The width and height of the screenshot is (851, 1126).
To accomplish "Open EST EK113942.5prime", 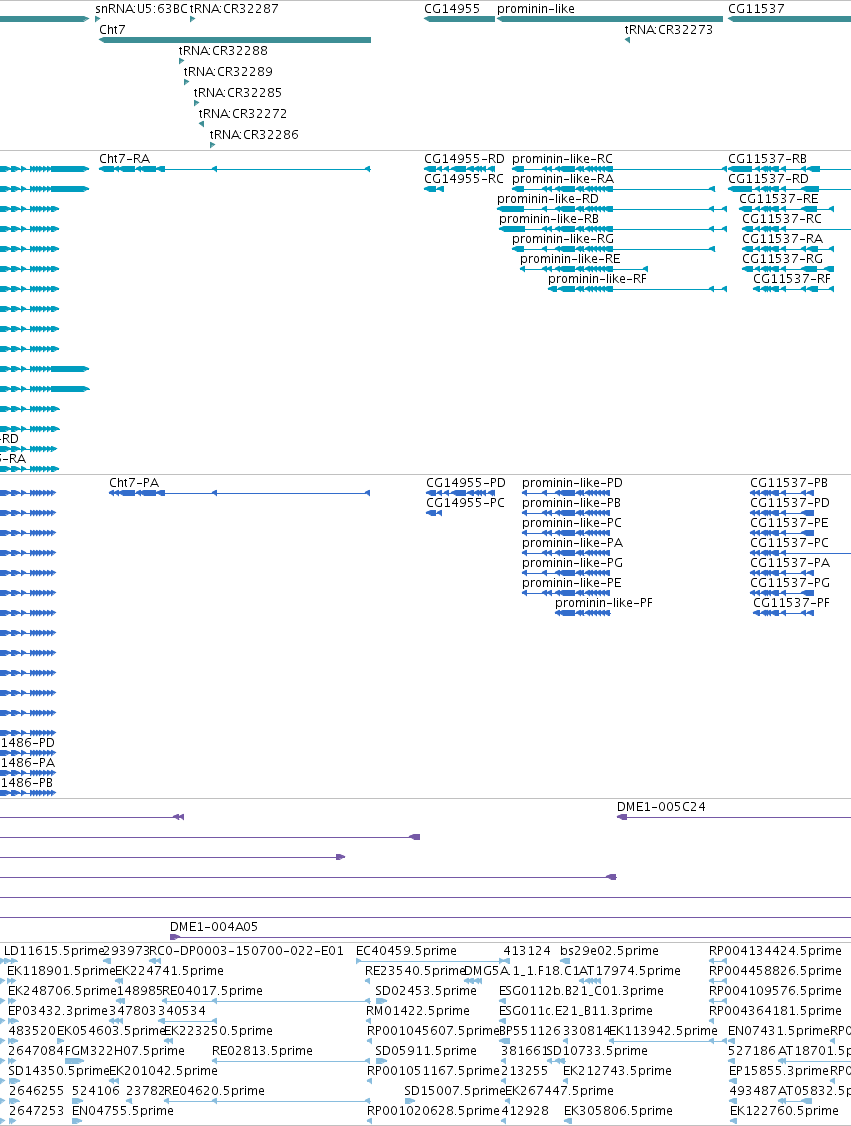I will pos(663,1031).
